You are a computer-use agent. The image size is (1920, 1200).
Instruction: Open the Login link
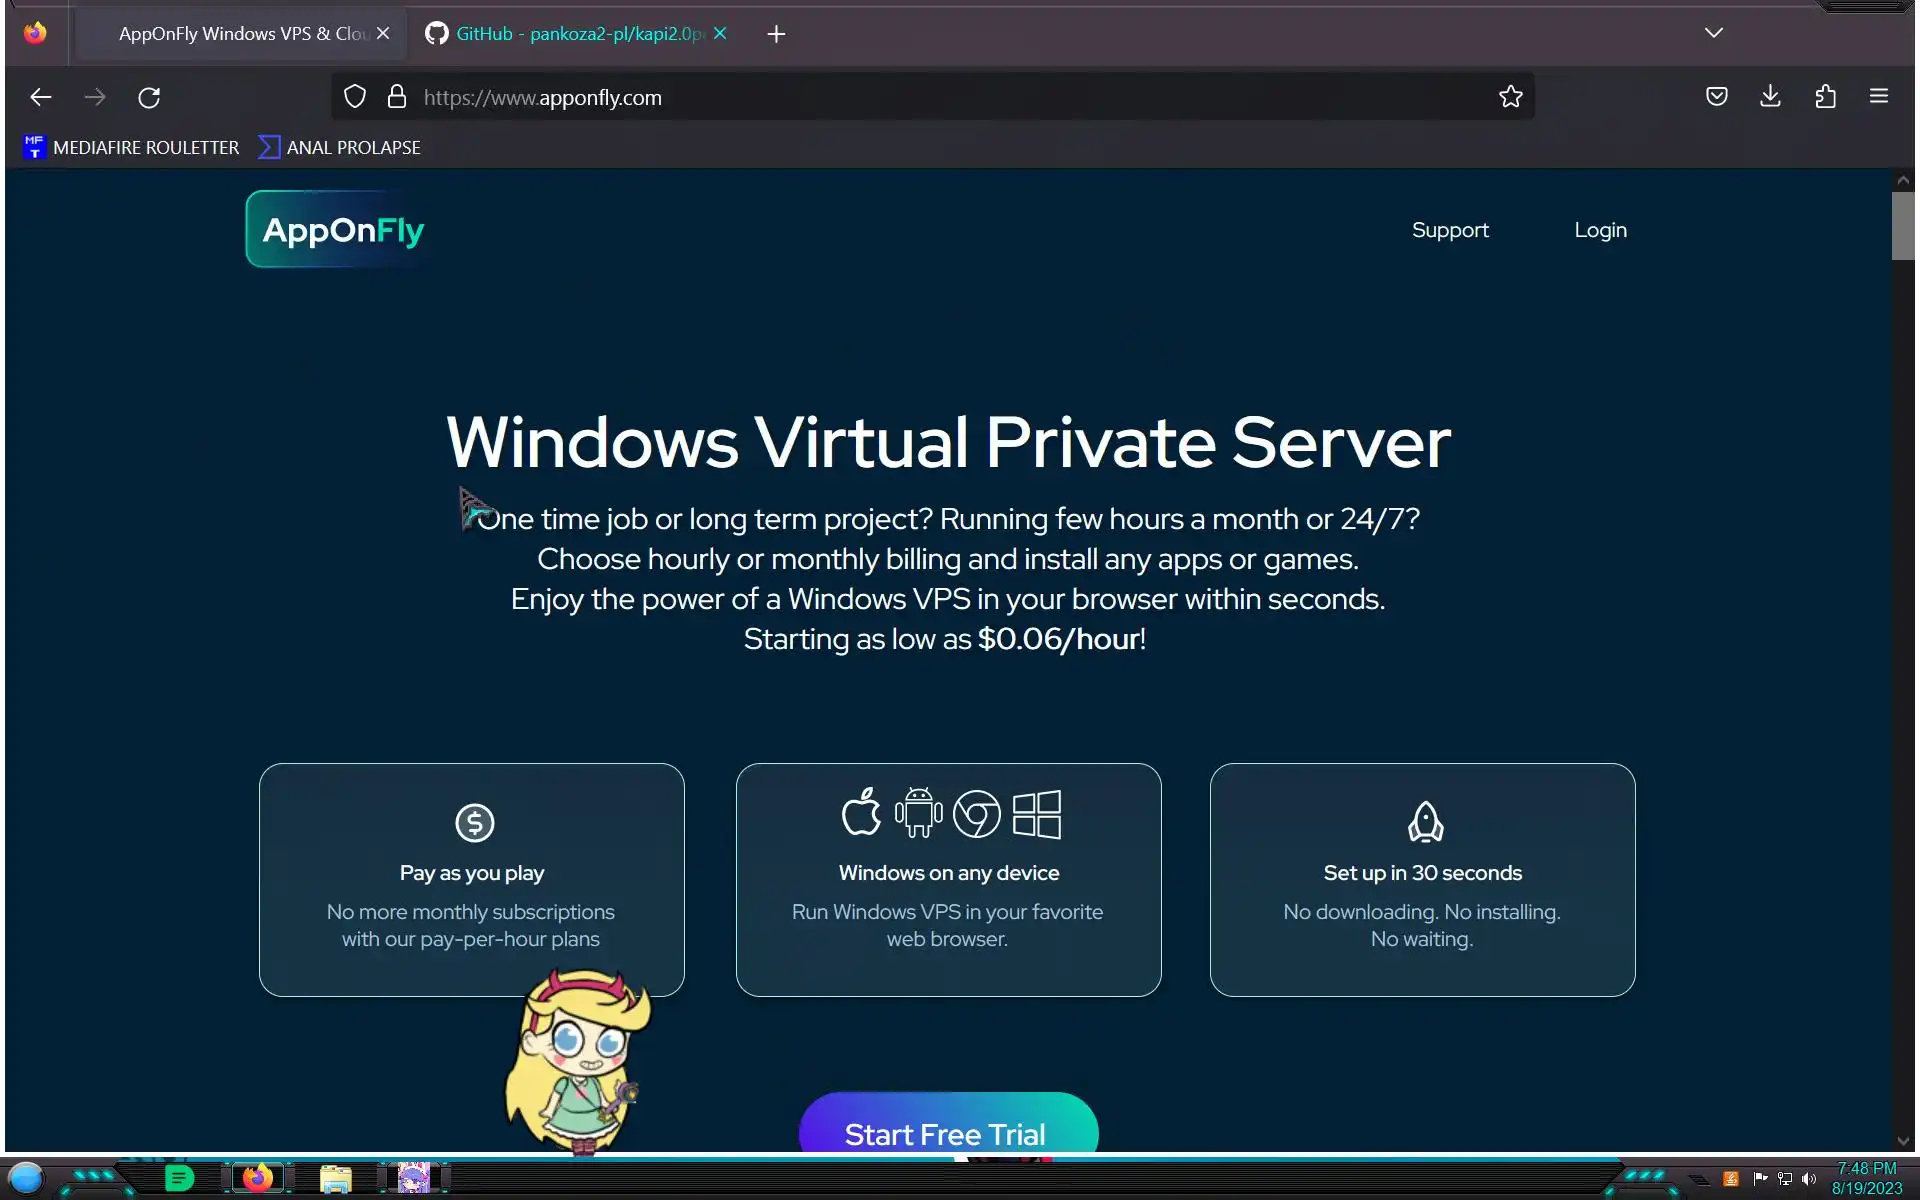pos(1600,230)
